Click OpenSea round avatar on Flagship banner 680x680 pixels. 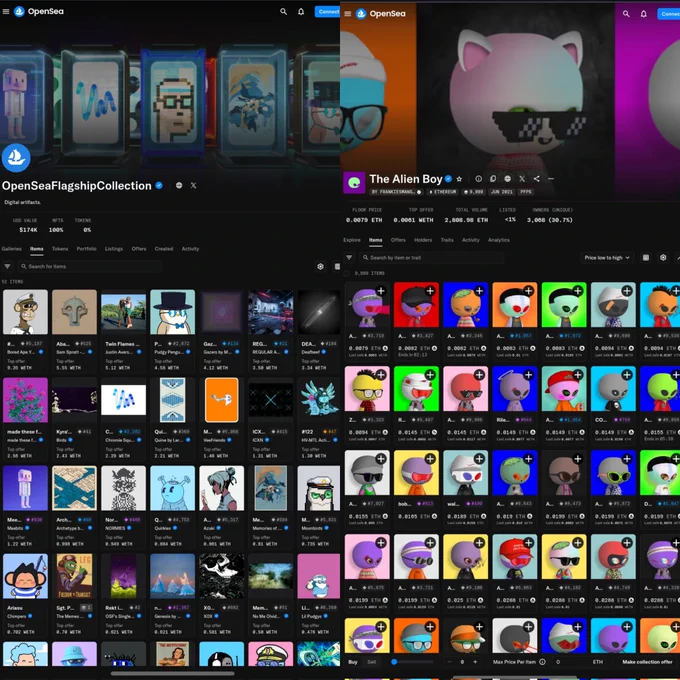tap(16, 158)
